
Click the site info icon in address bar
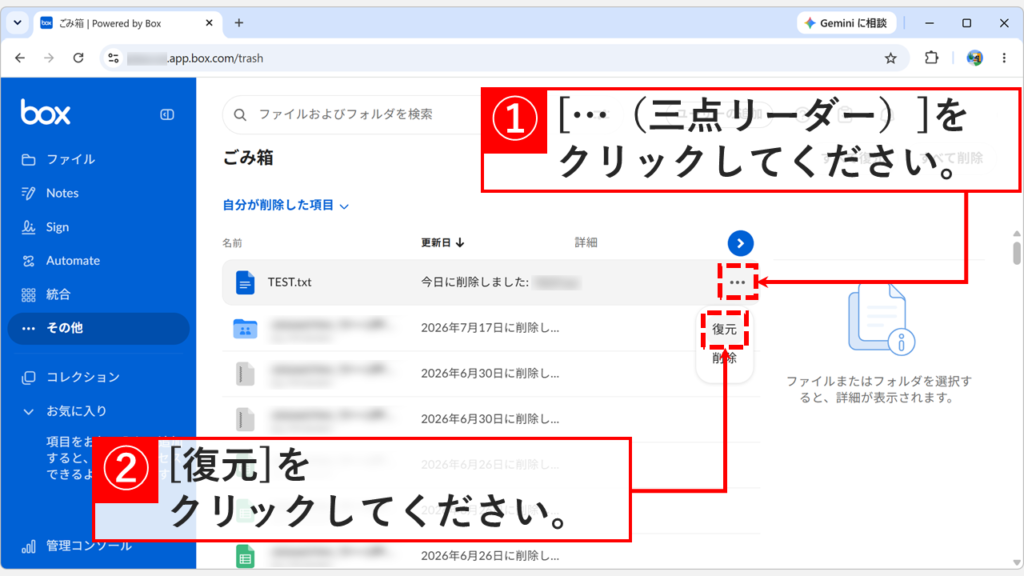coord(114,58)
